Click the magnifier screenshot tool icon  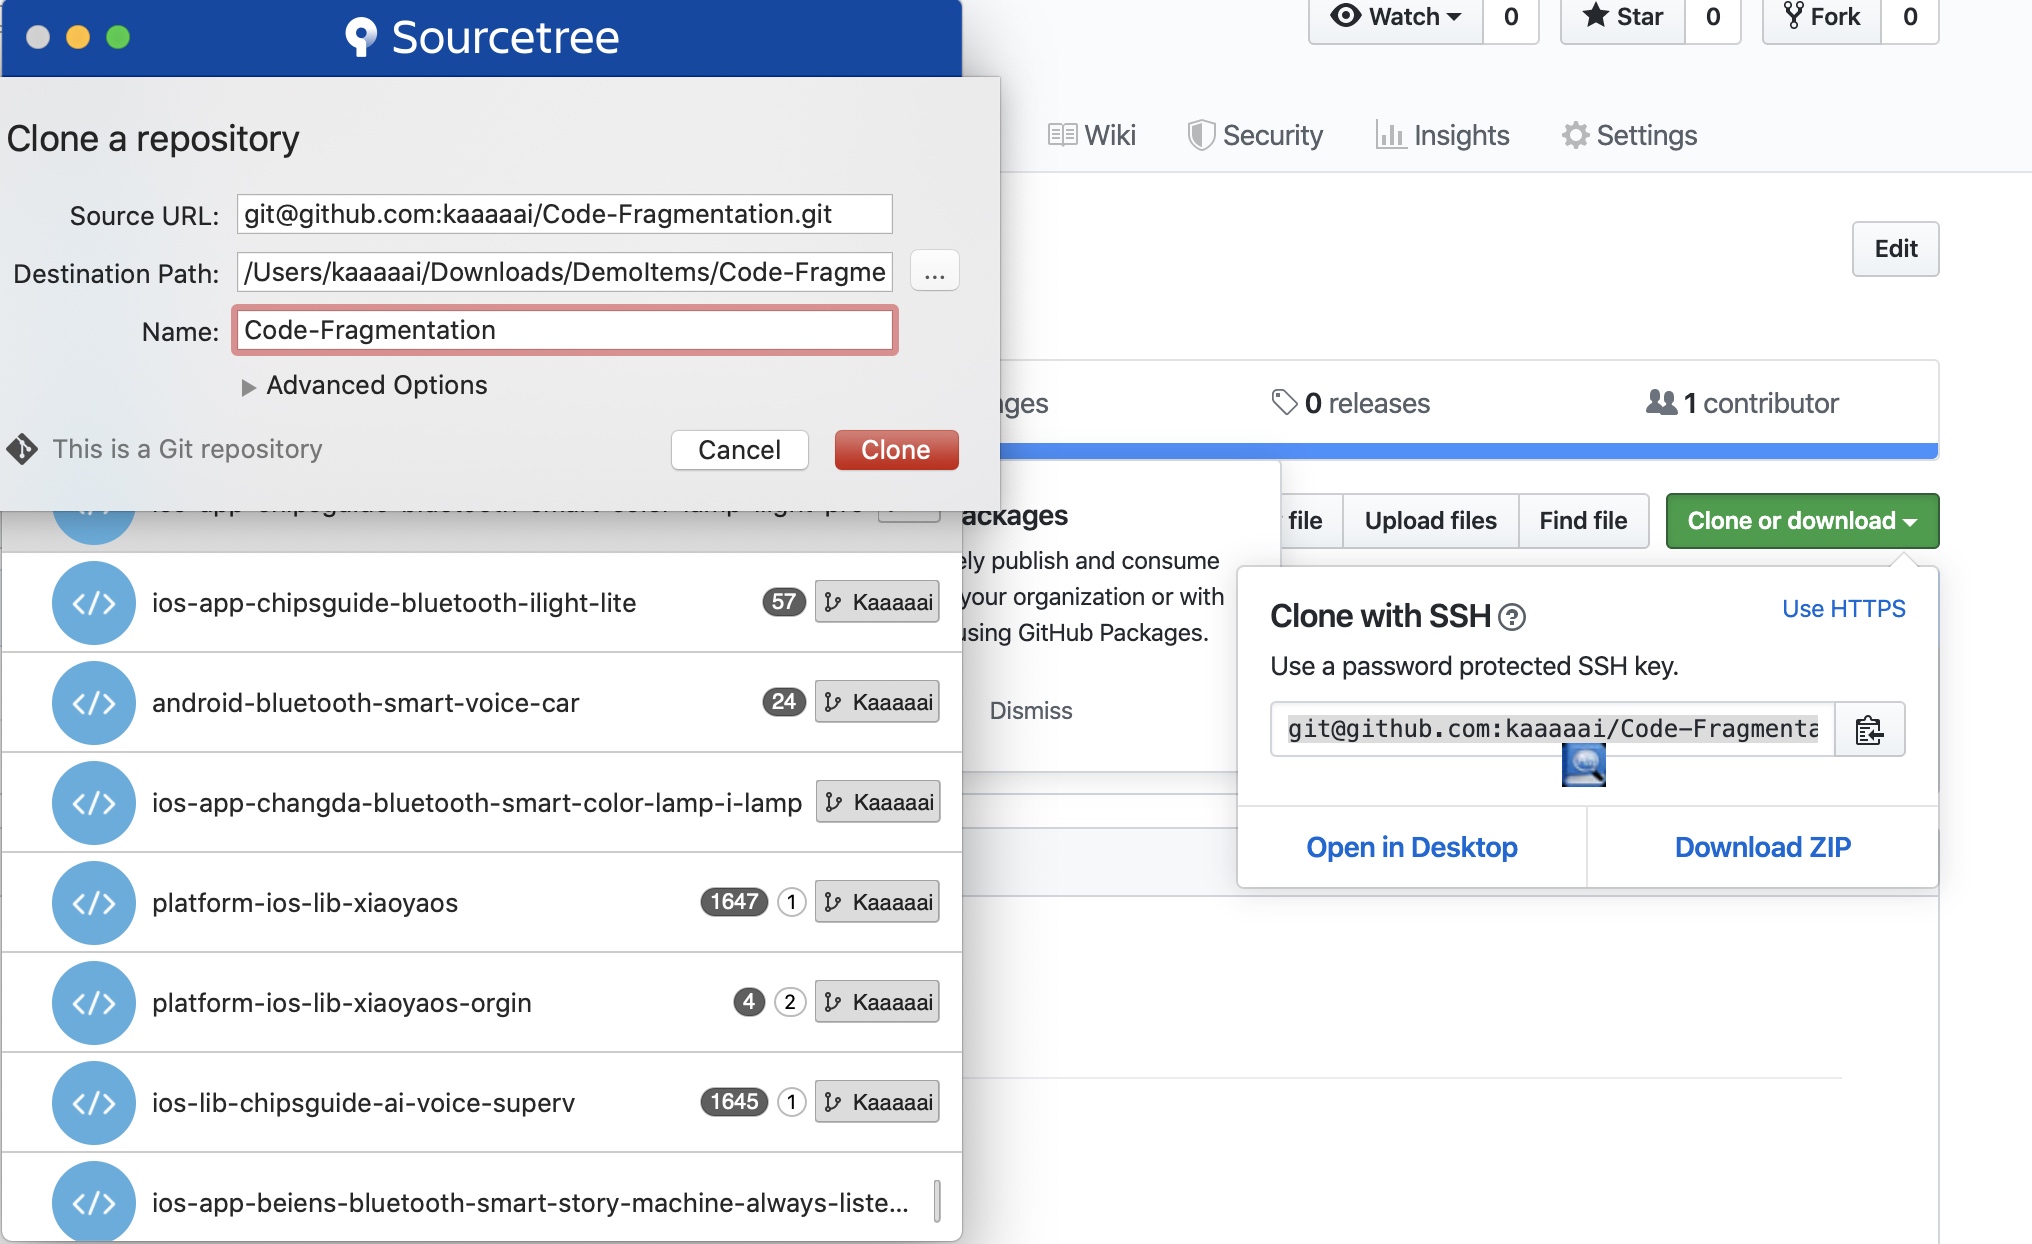(1583, 766)
